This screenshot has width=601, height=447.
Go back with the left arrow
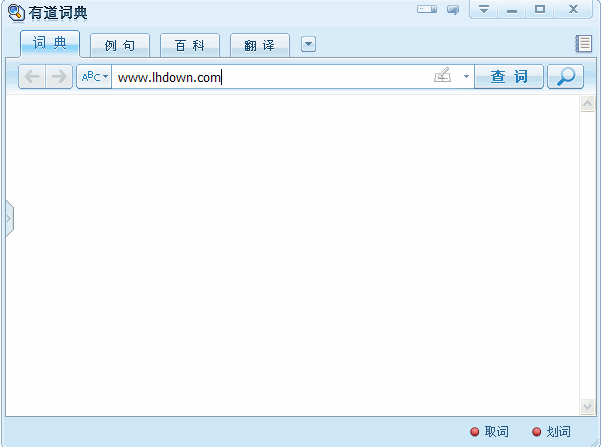coord(32,77)
